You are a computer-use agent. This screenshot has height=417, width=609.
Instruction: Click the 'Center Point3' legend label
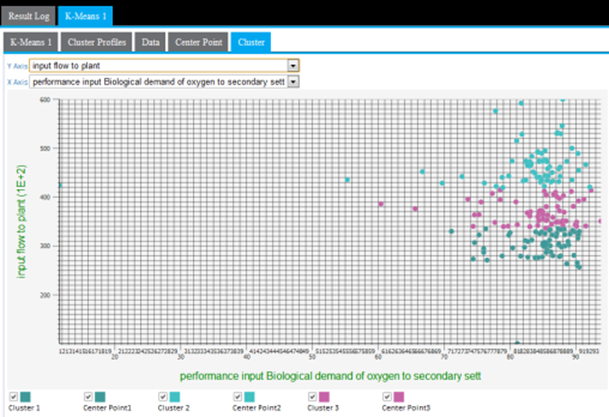[x=406, y=408]
